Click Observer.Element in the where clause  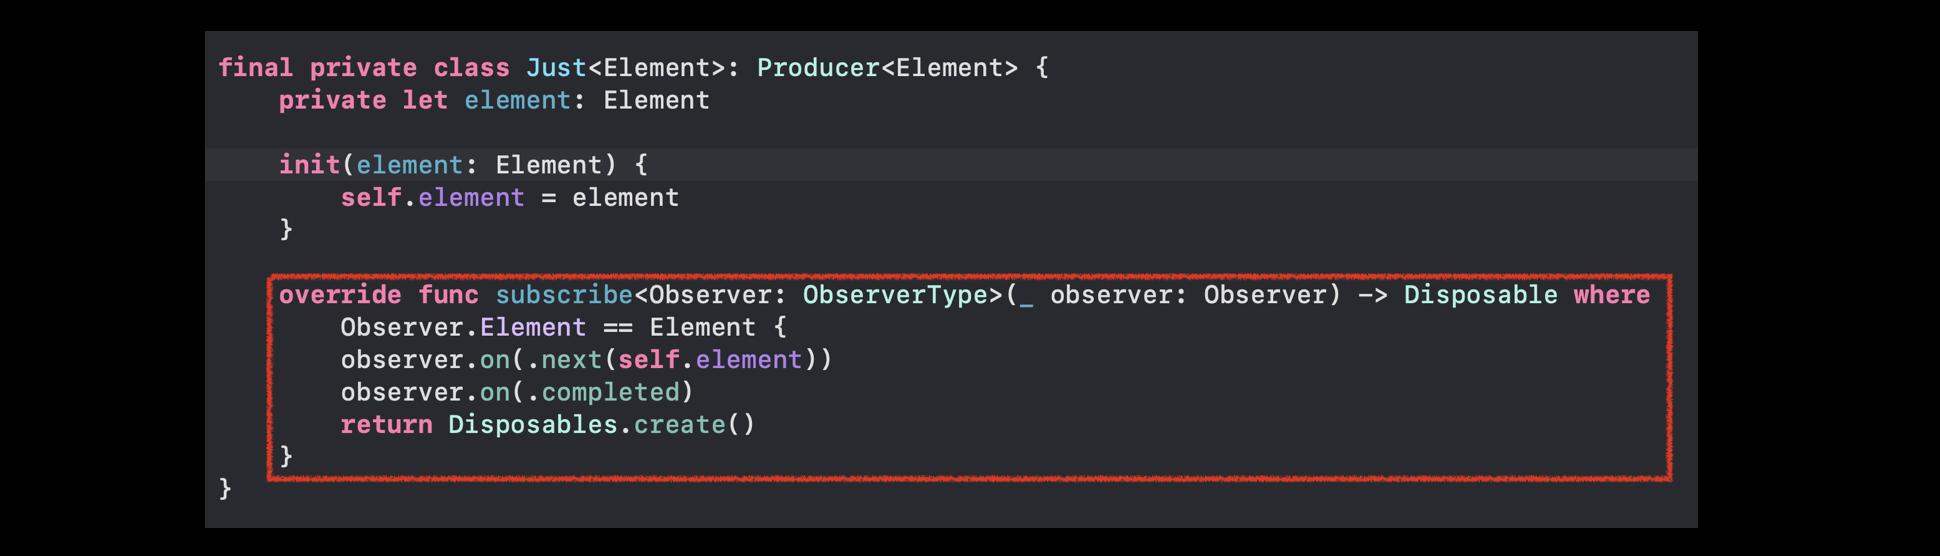[x=463, y=327]
